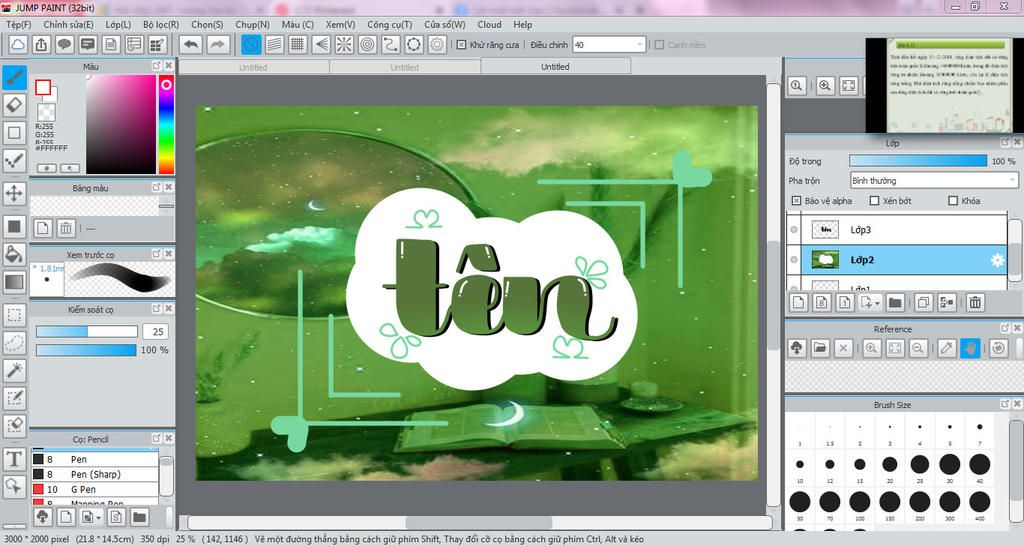Select the hand tool in Reference panel

pyautogui.click(x=970, y=348)
